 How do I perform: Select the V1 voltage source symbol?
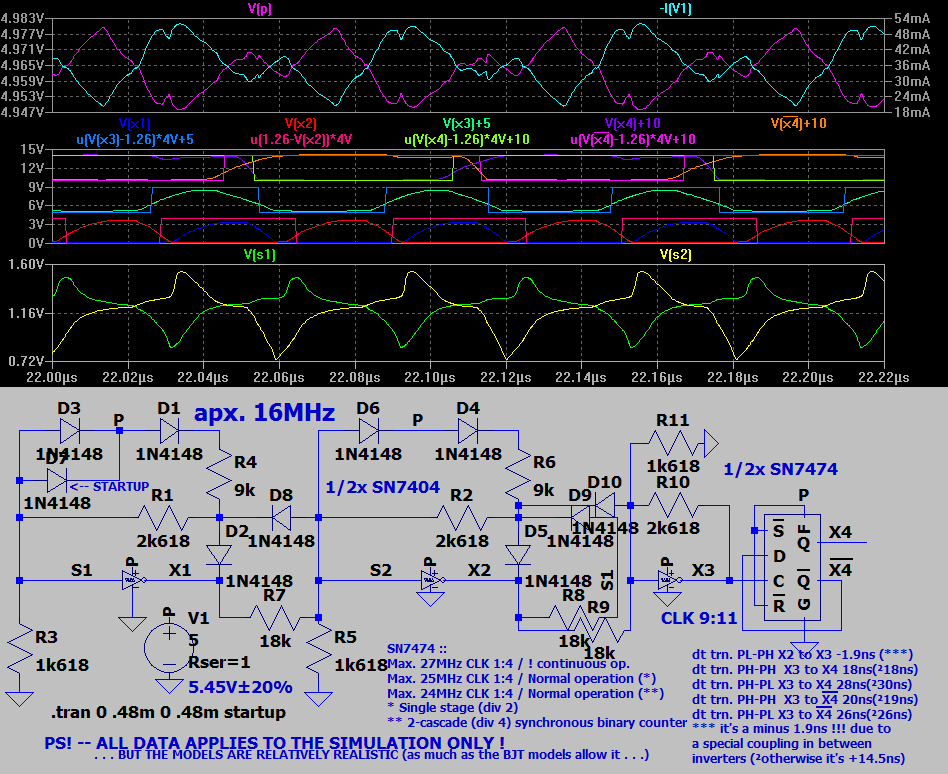coord(169,644)
